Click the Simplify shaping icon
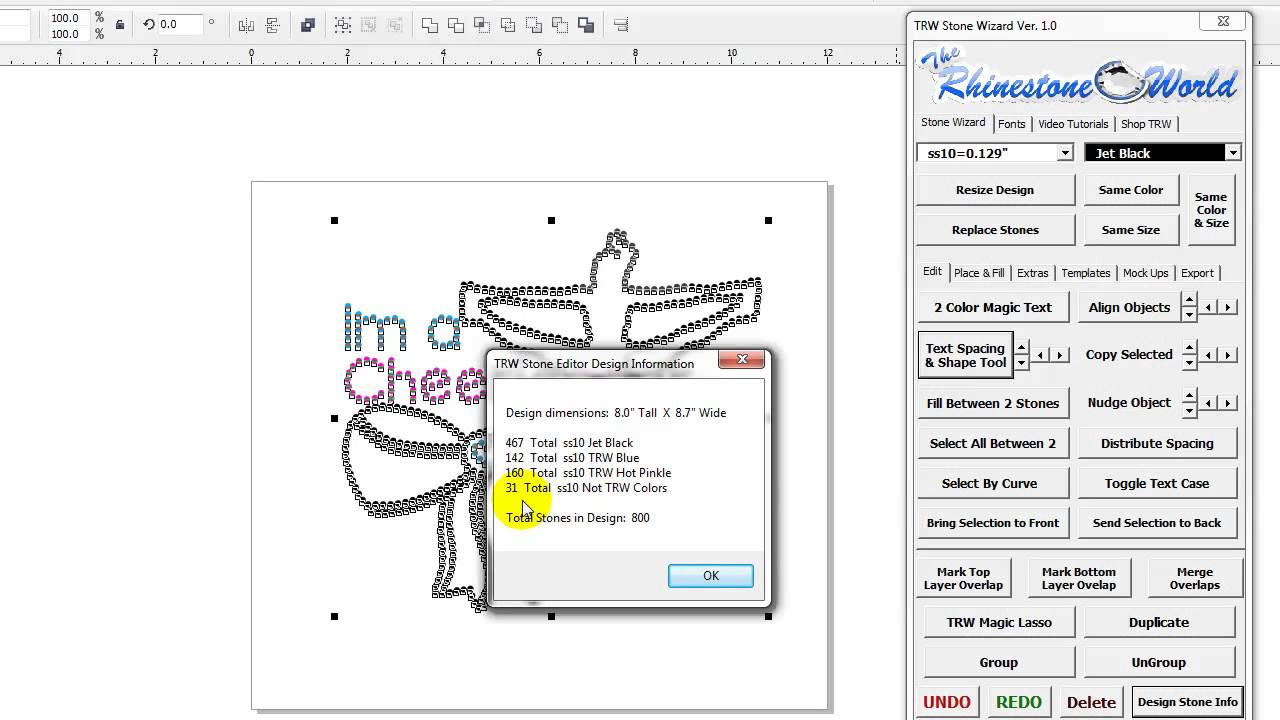Image resolution: width=1280 pixels, height=720 pixels. (508, 25)
